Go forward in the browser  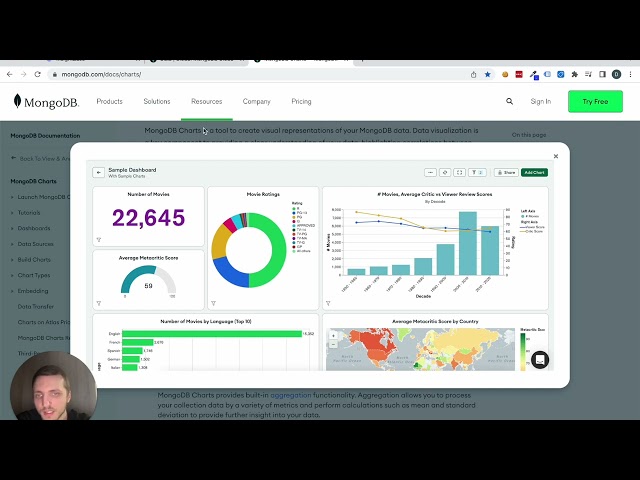[x=24, y=74]
